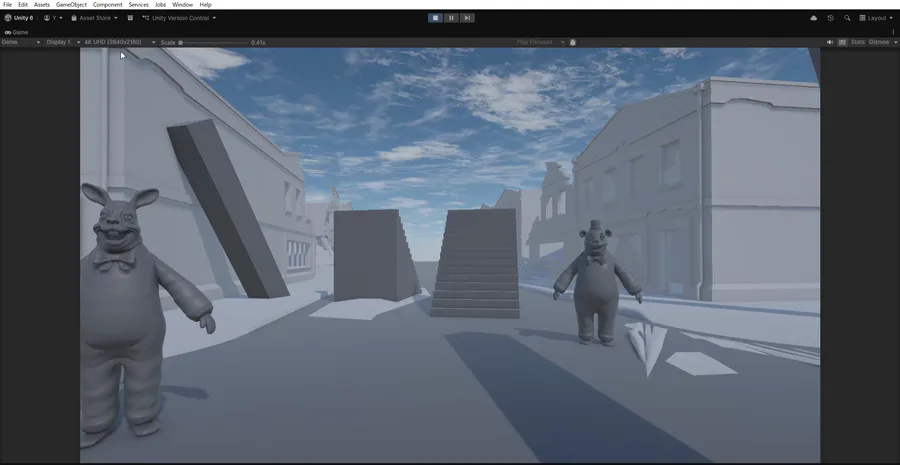Open the account Y dropdown
The width and height of the screenshot is (900, 465).
click(53, 18)
